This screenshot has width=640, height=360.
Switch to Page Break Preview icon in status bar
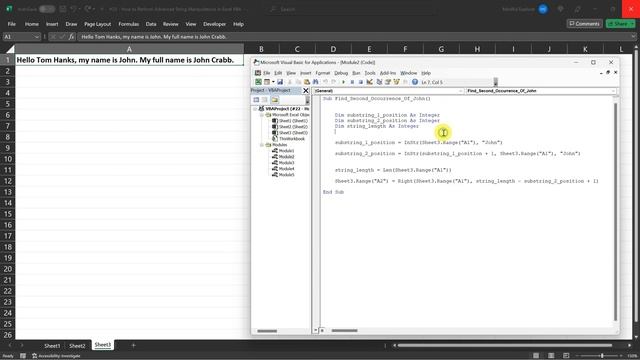click(x=566, y=356)
